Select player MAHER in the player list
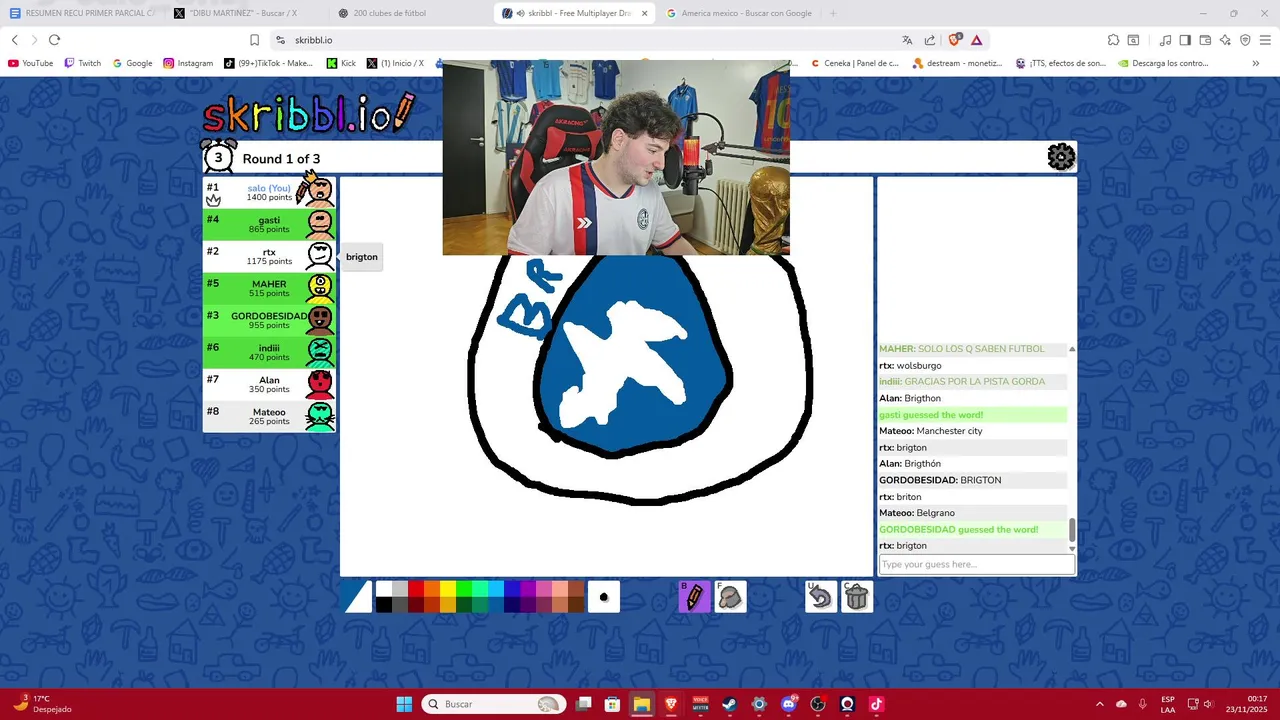1280x720 pixels. (x=269, y=288)
